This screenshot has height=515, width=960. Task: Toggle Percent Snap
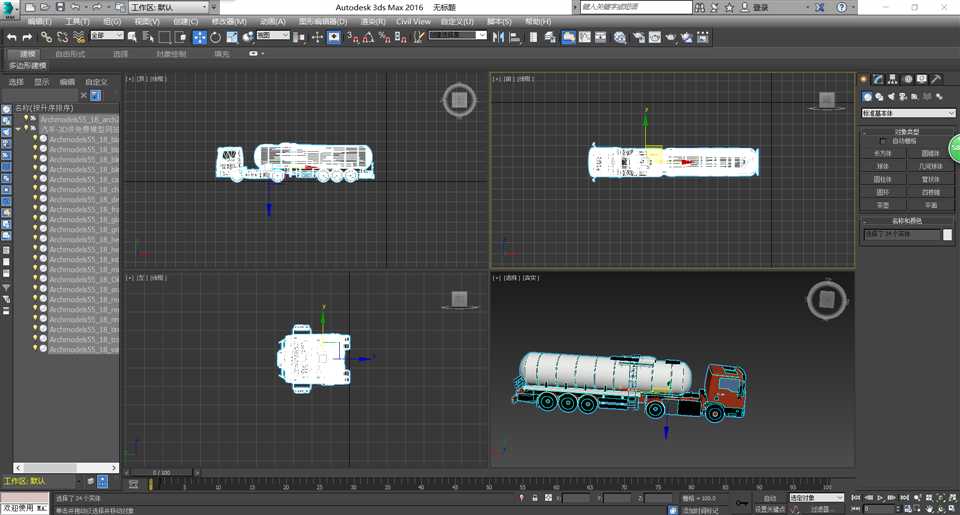click(384, 37)
